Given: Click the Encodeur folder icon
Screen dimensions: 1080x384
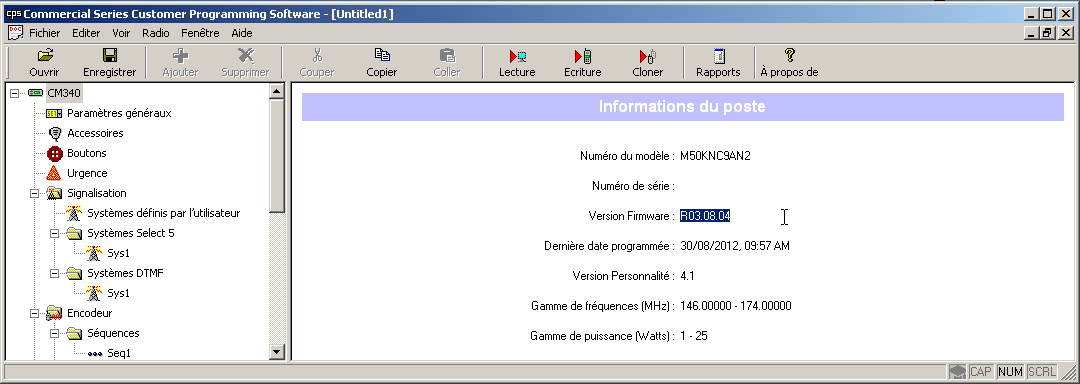Looking at the screenshot, I should pos(54,314).
